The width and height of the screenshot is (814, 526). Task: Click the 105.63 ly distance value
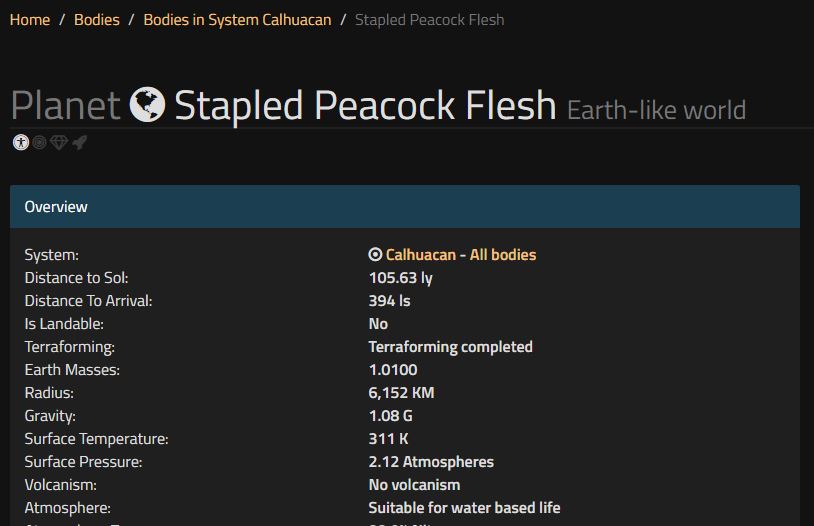coord(401,278)
